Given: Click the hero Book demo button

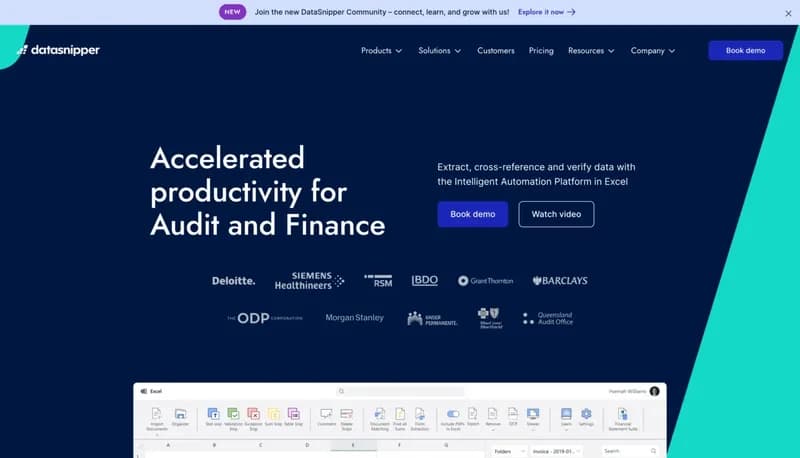Looking at the screenshot, I should click(472, 214).
